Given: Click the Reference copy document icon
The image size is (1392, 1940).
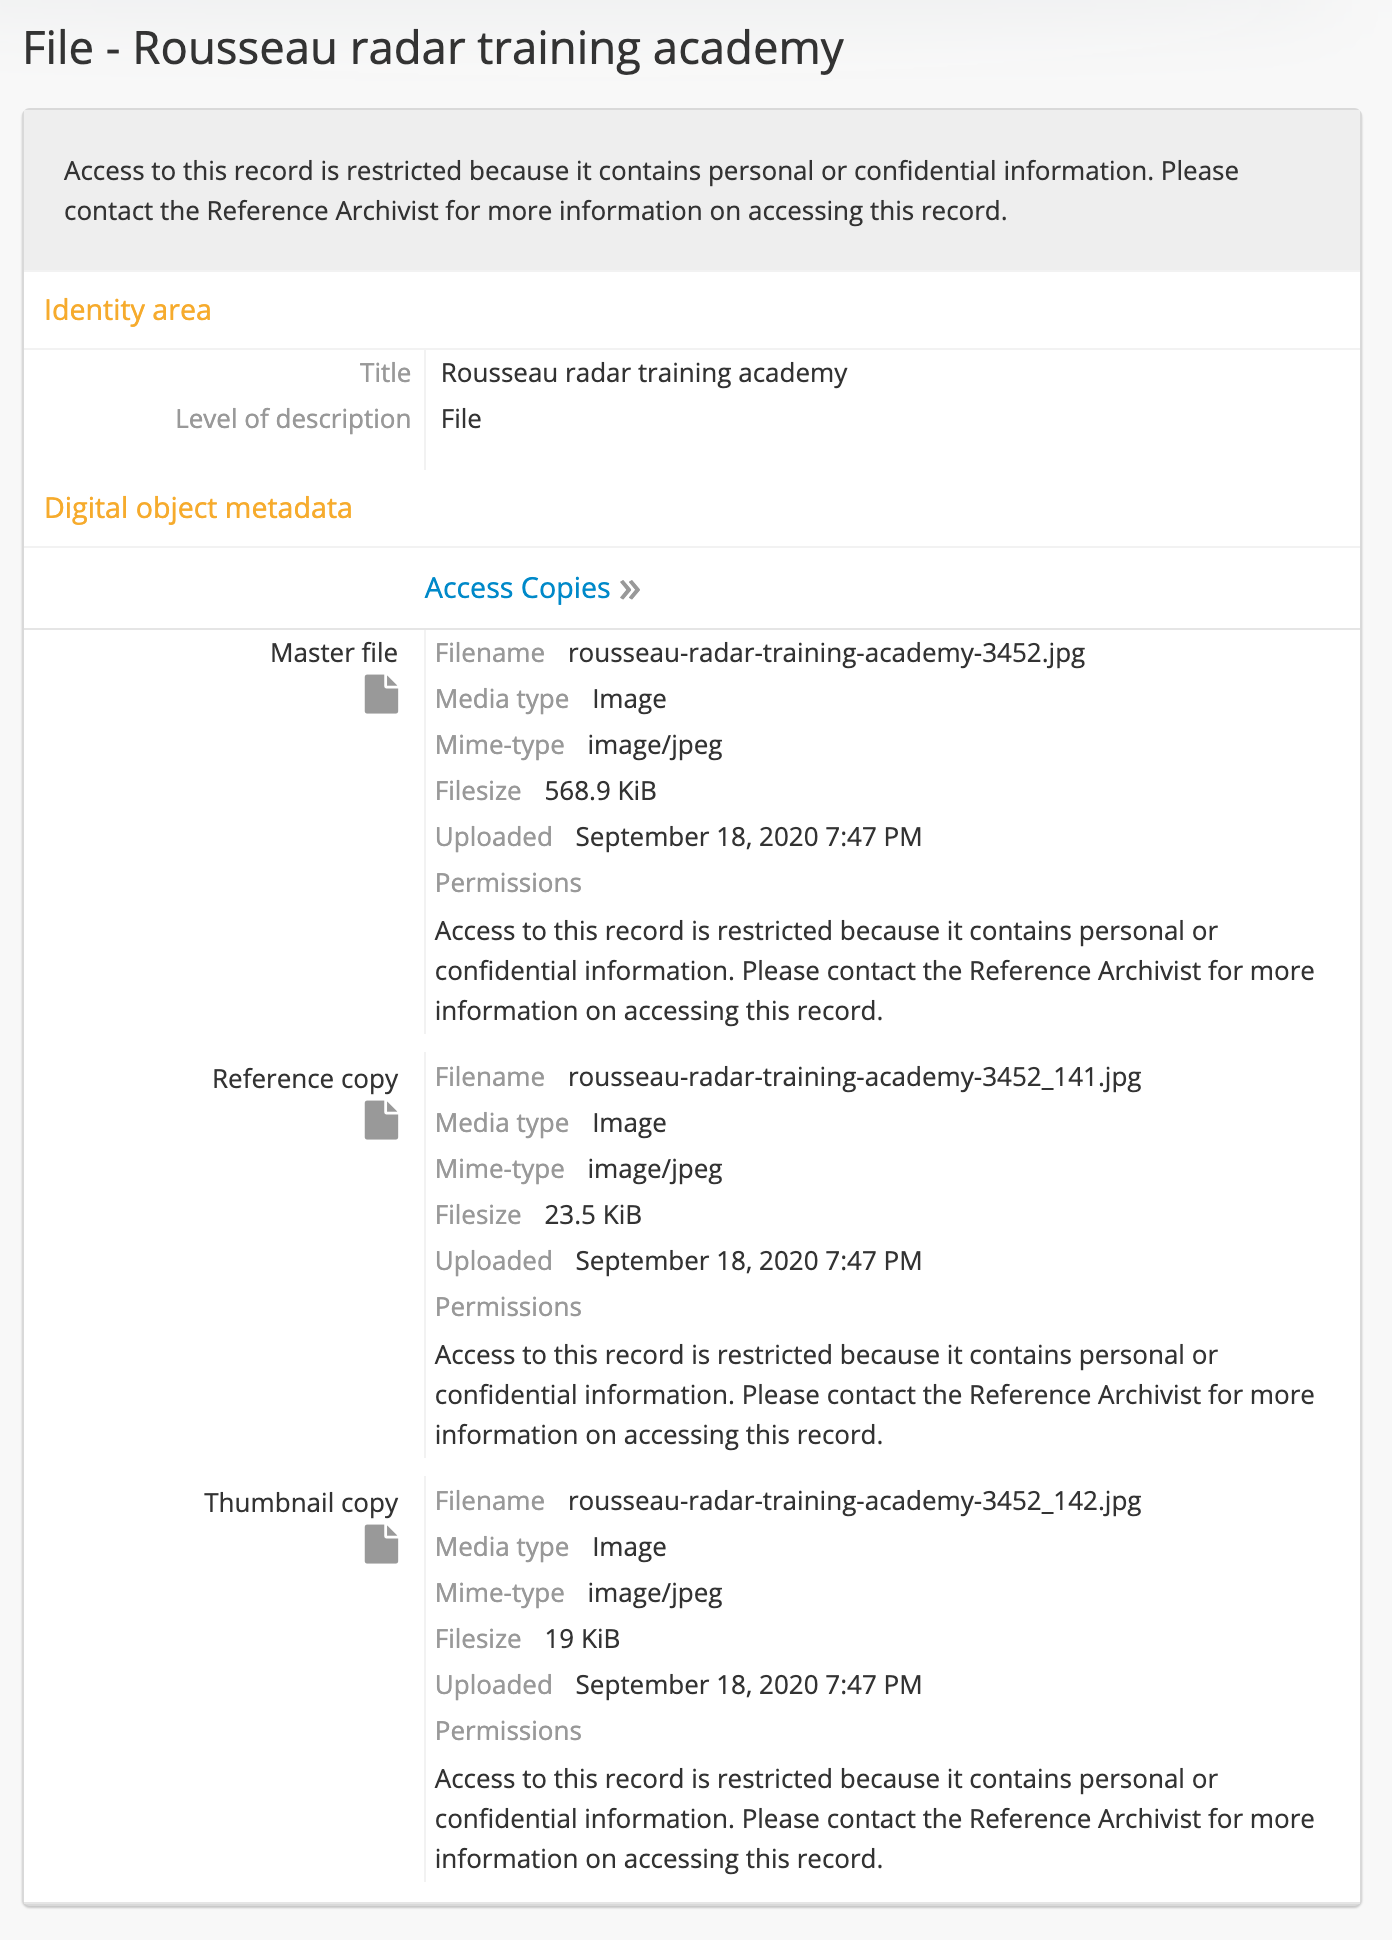Looking at the screenshot, I should [381, 1120].
